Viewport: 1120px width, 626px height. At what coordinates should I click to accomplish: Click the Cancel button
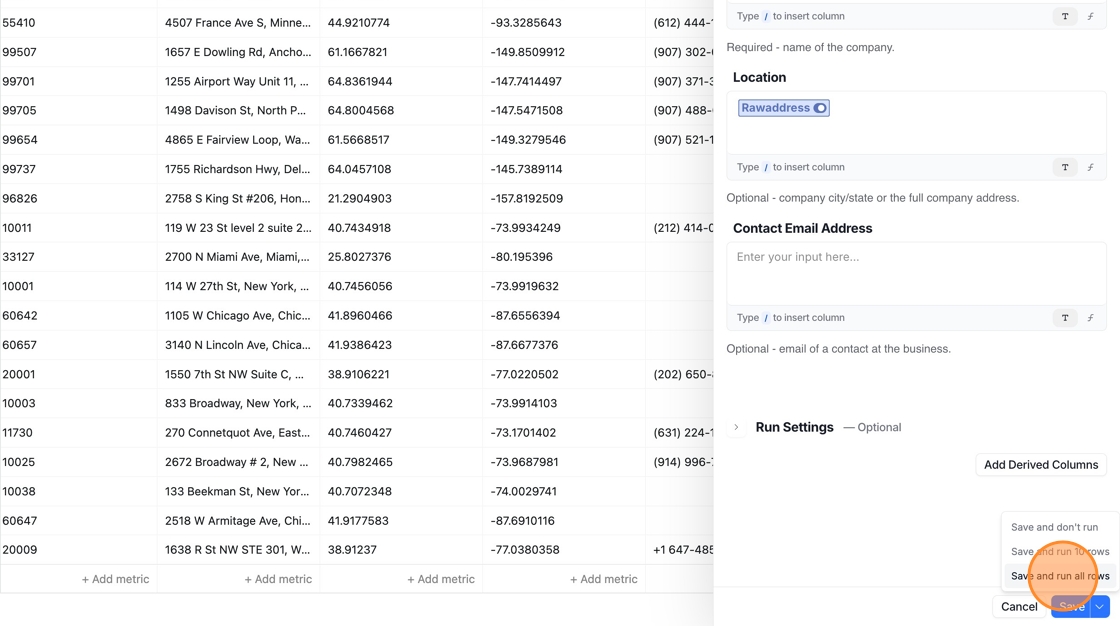point(1019,607)
